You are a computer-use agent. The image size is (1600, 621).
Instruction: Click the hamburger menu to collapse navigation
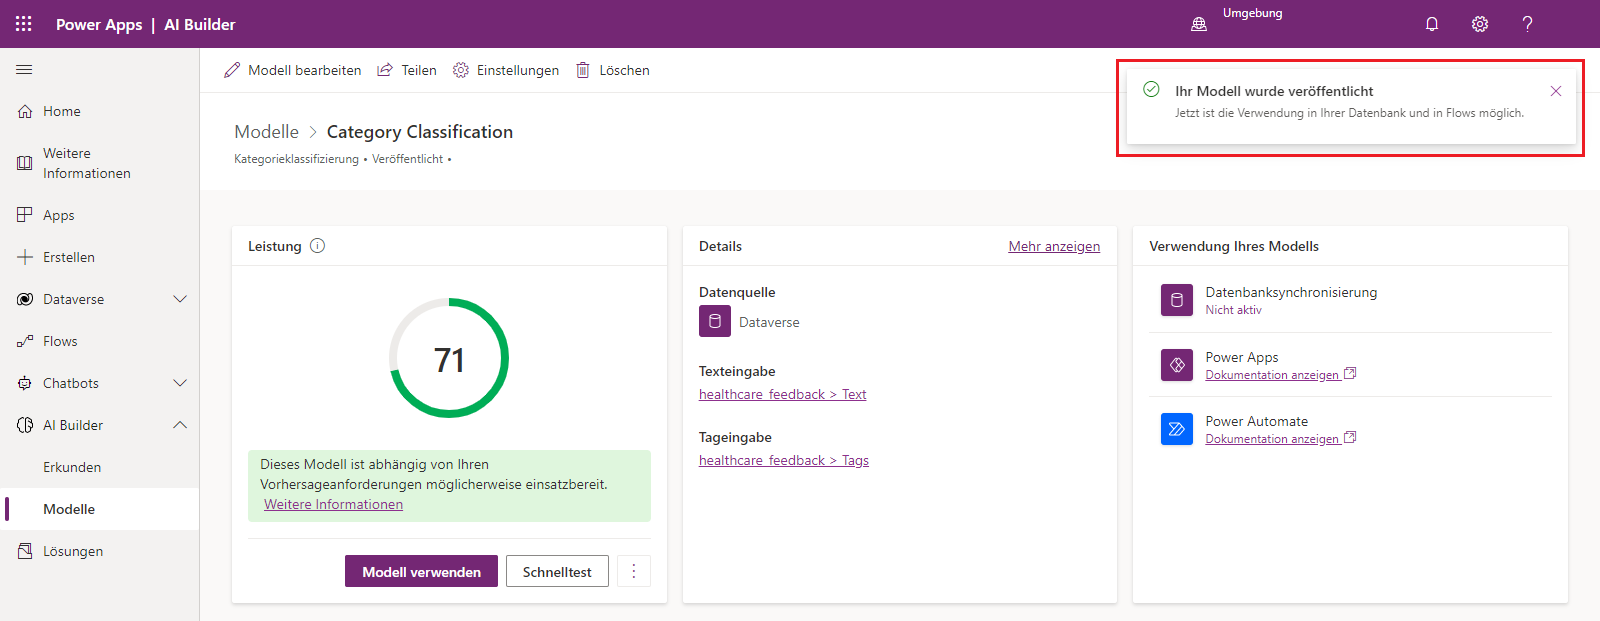click(24, 70)
